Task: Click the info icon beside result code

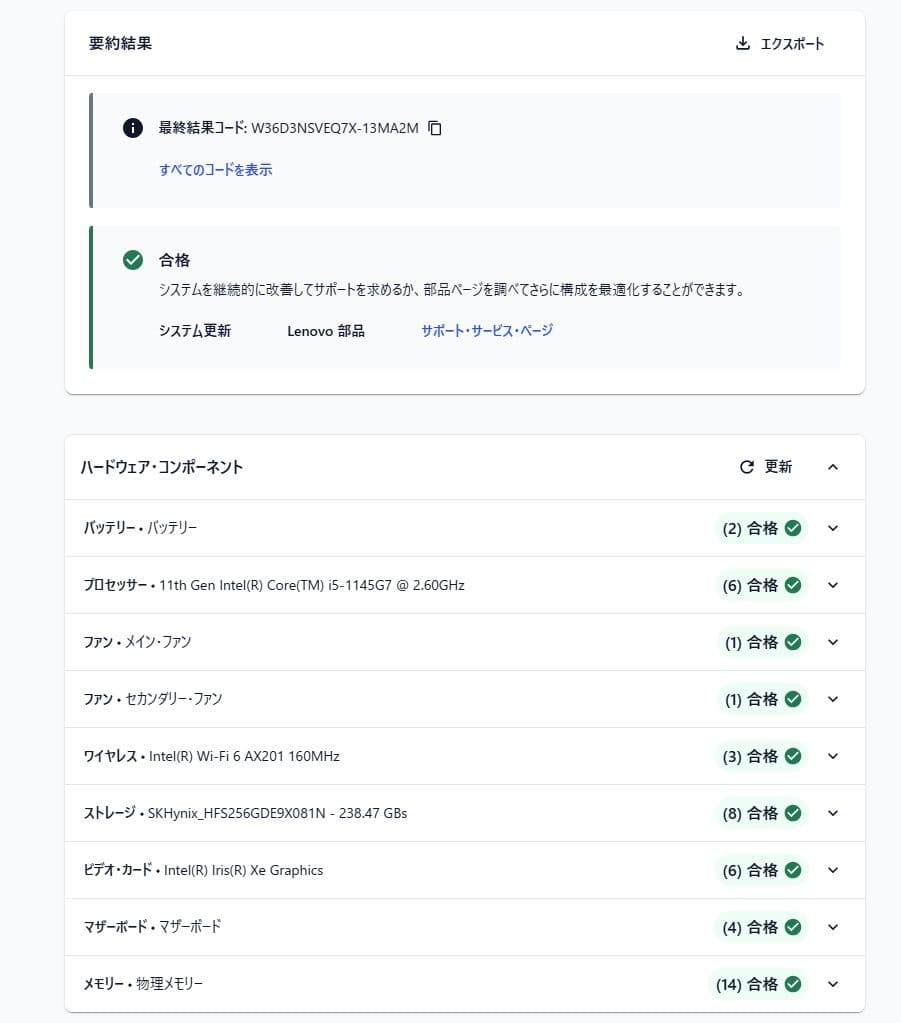Action: coord(132,128)
